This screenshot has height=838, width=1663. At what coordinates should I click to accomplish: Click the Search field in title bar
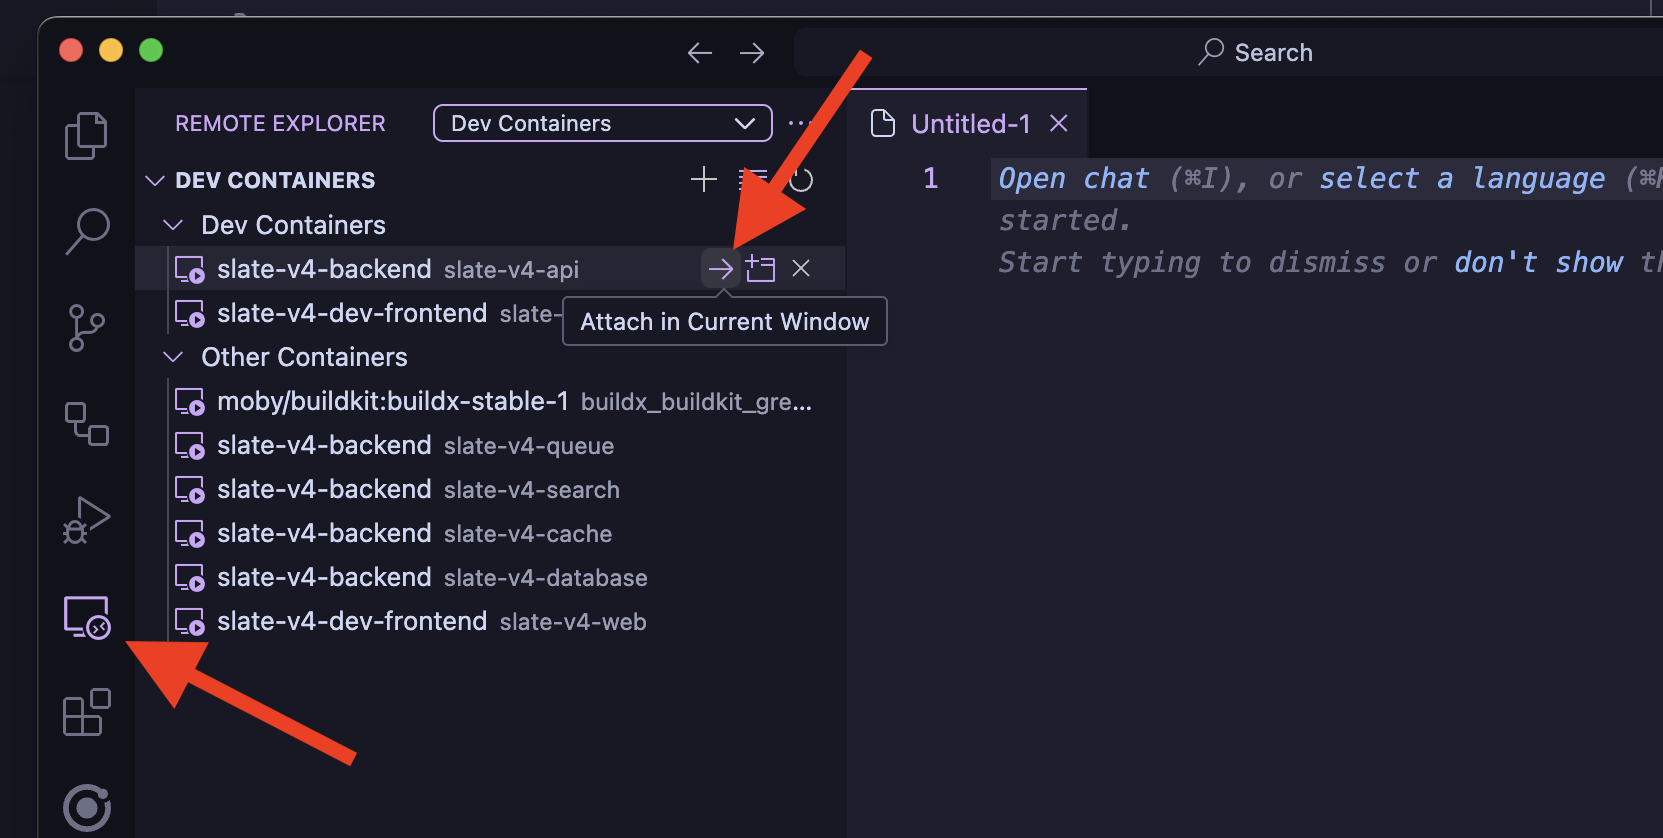pyautogui.click(x=1255, y=52)
